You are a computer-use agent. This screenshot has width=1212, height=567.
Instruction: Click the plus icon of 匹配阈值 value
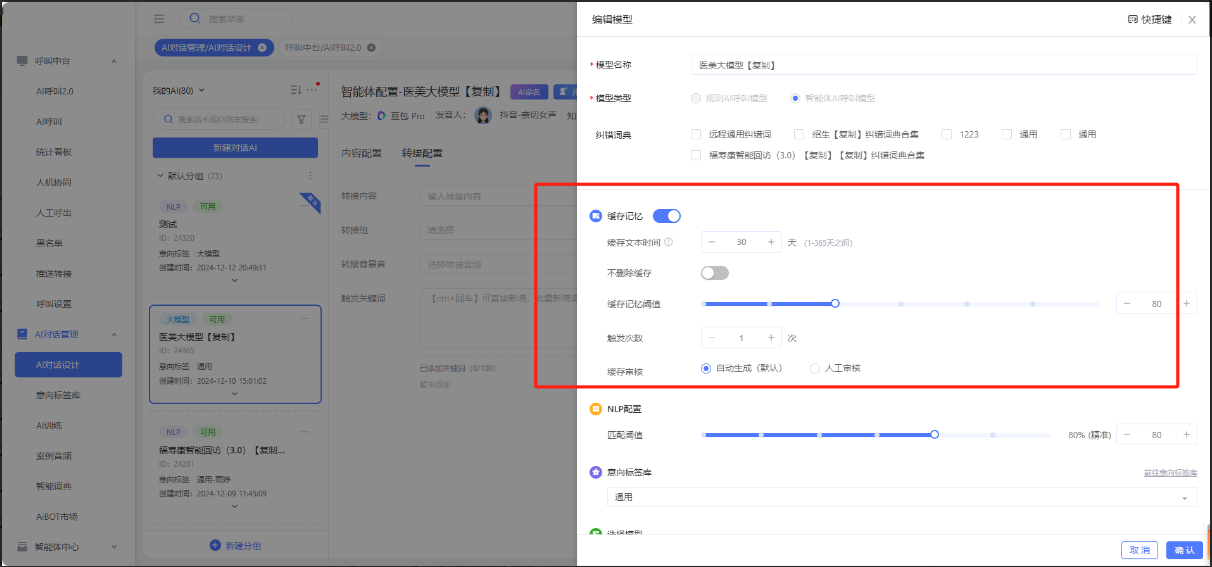[x=1186, y=435]
